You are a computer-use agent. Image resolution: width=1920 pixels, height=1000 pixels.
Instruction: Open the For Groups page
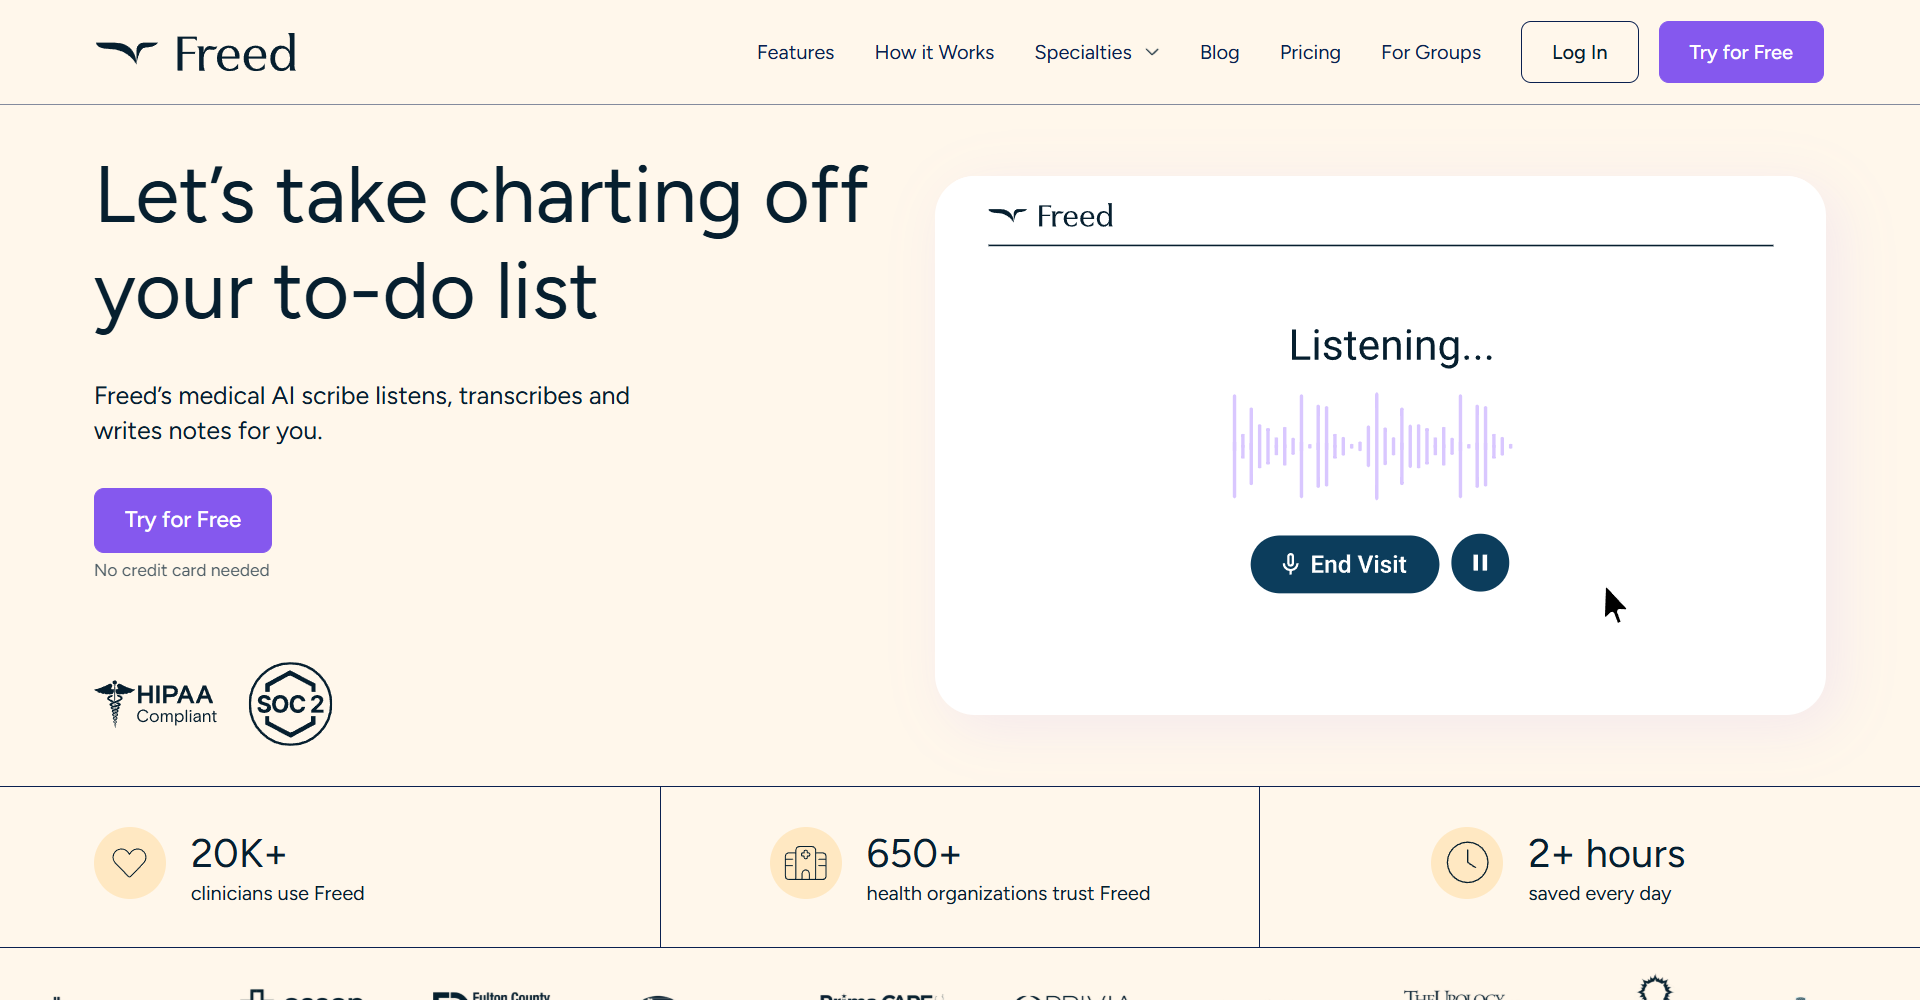(1430, 52)
